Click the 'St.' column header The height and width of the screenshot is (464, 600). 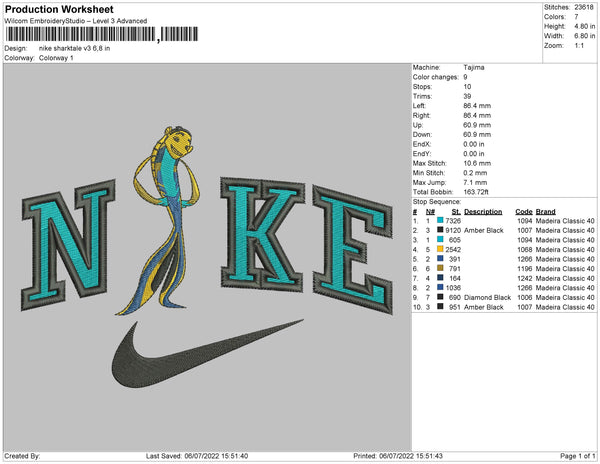click(x=456, y=212)
